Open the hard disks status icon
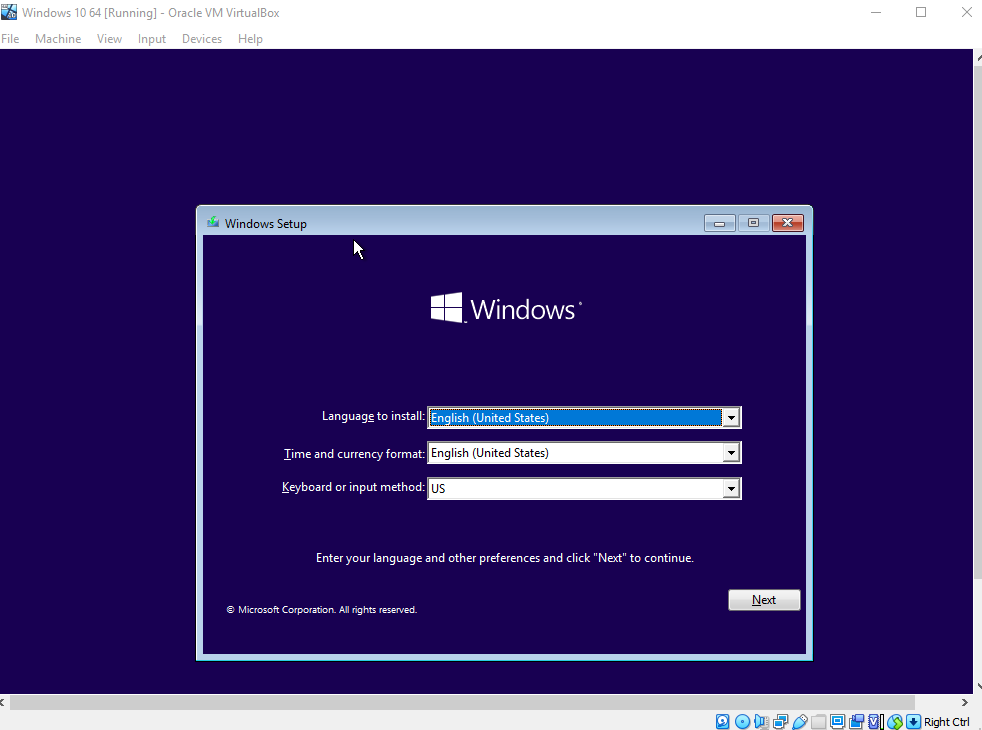Image resolution: width=982 pixels, height=730 pixels. click(721, 721)
